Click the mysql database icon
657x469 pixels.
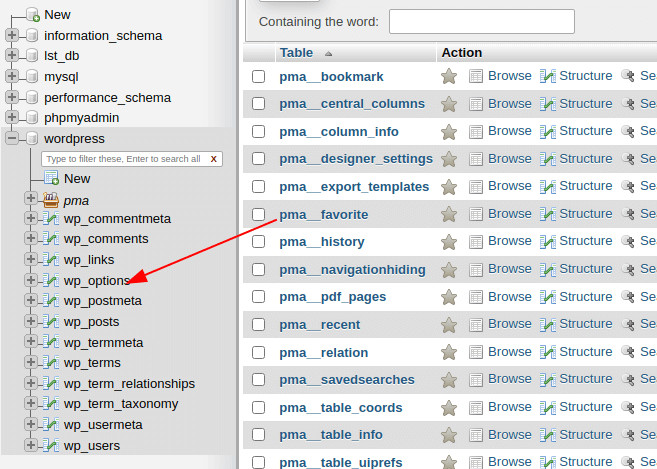coord(32,77)
